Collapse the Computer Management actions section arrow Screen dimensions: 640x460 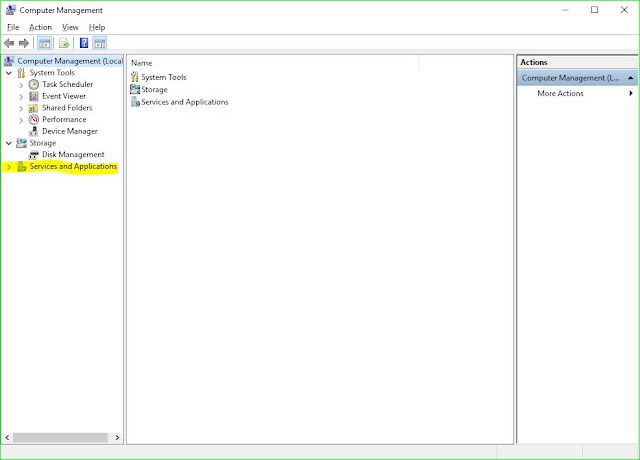pos(630,78)
